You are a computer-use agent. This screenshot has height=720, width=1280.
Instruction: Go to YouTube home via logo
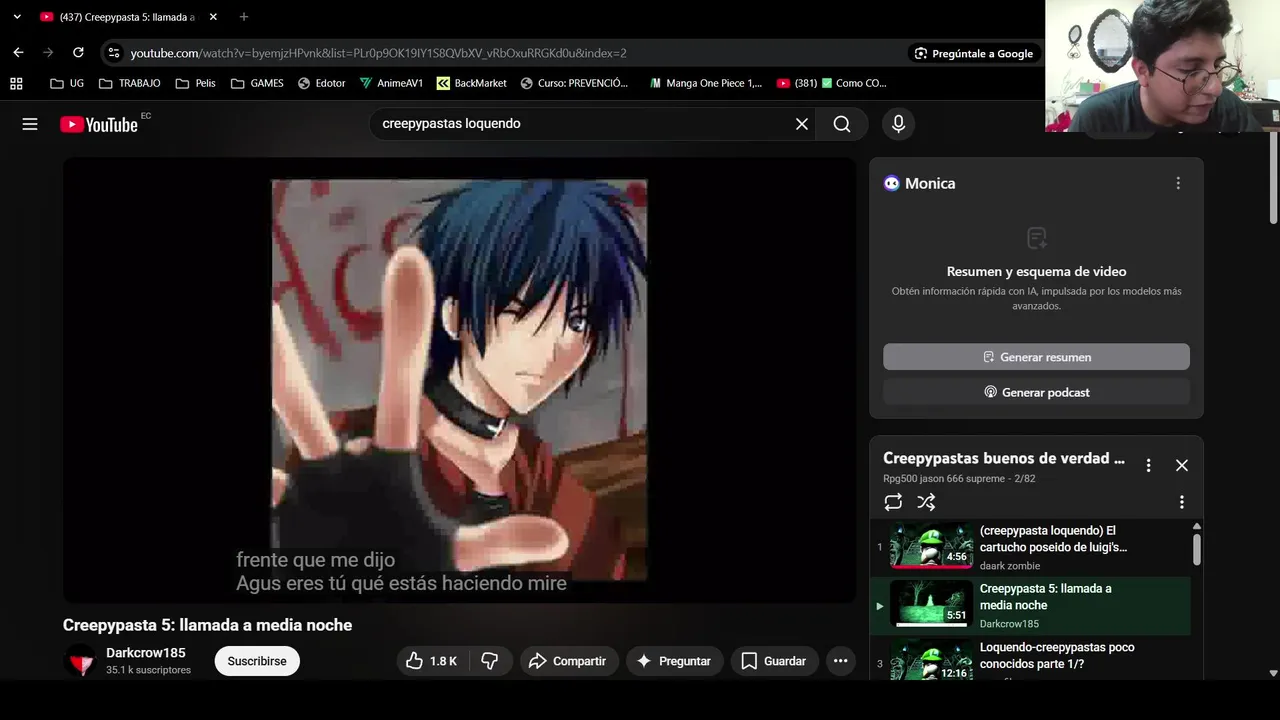tap(99, 124)
